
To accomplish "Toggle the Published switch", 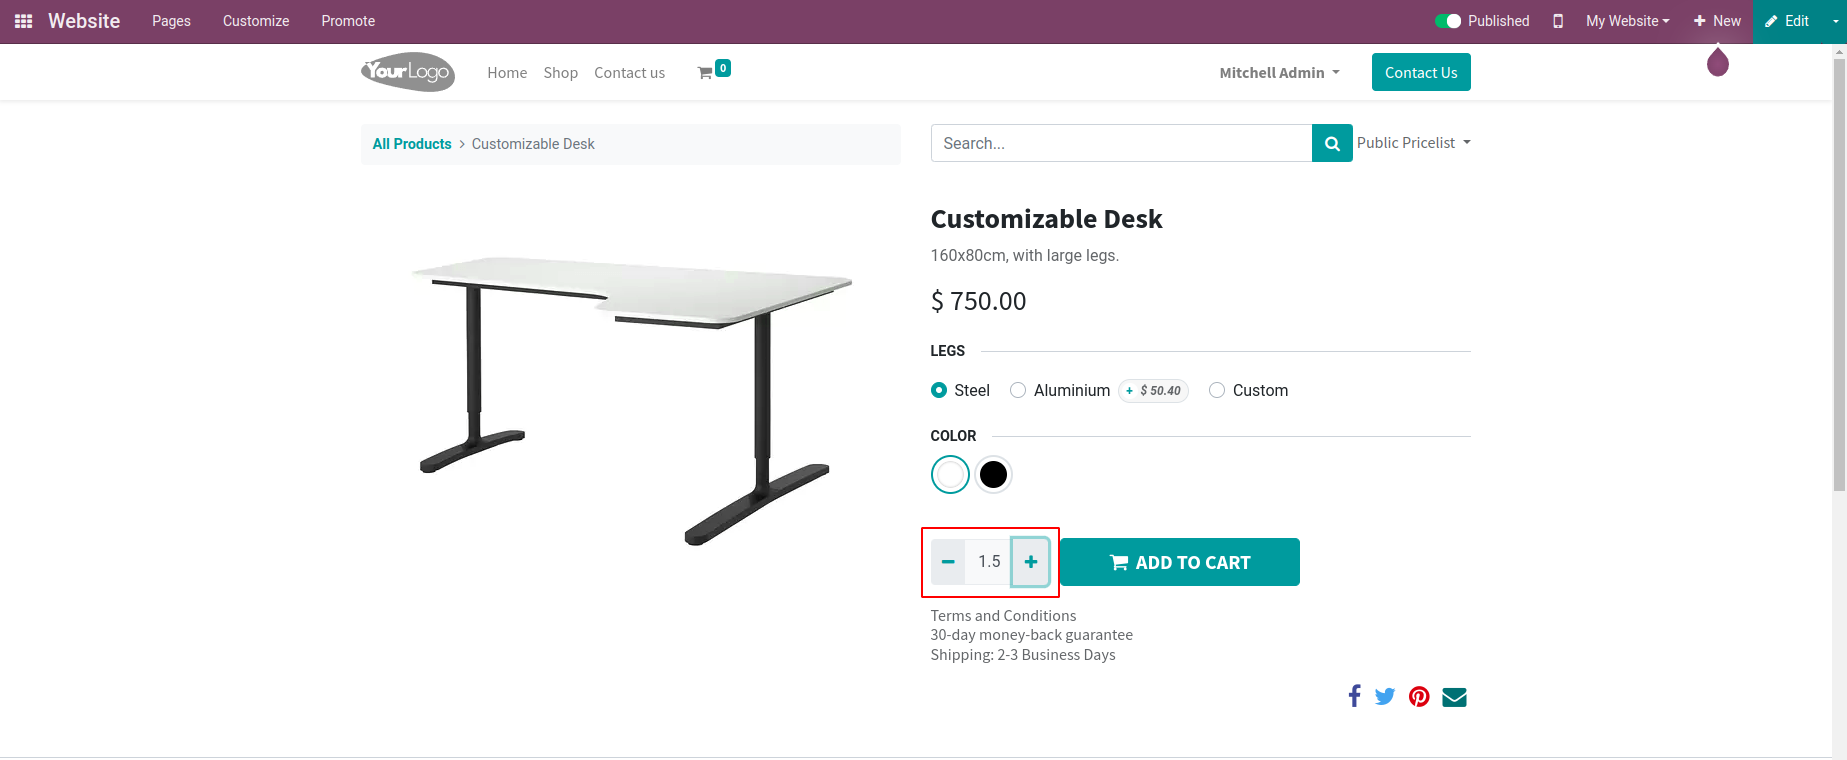I will tap(1447, 21).
